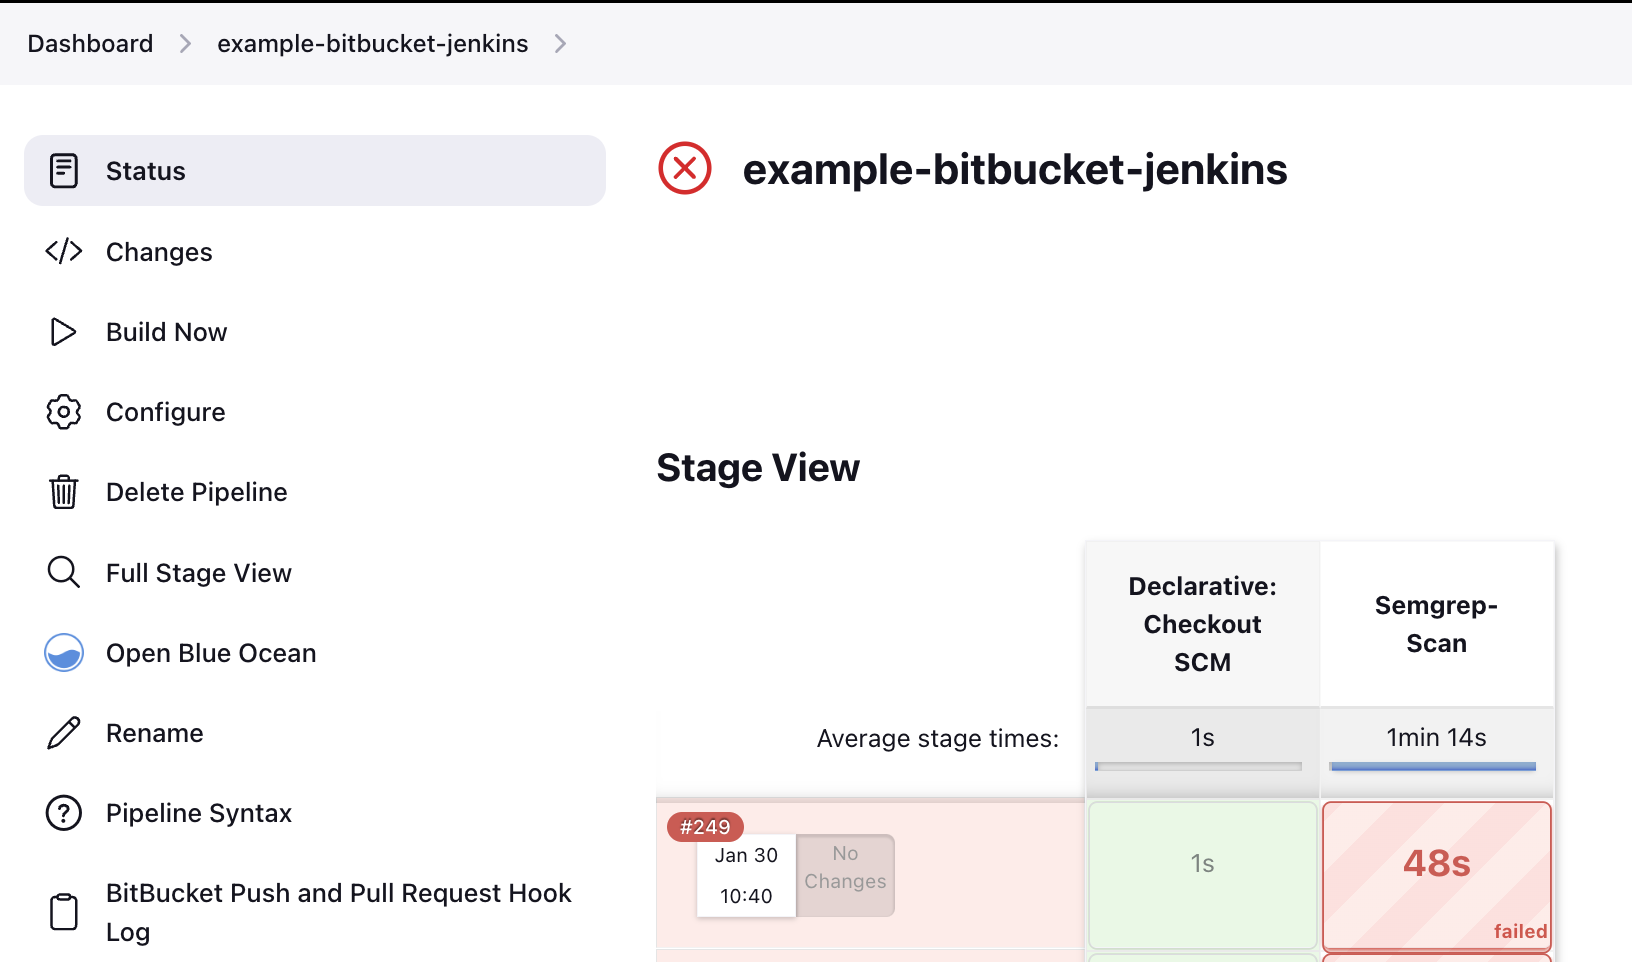Click the Pipeline Syntax question mark icon
Image resolution: width=1632 pixels, height=962 pixels.
pos(64,813)
